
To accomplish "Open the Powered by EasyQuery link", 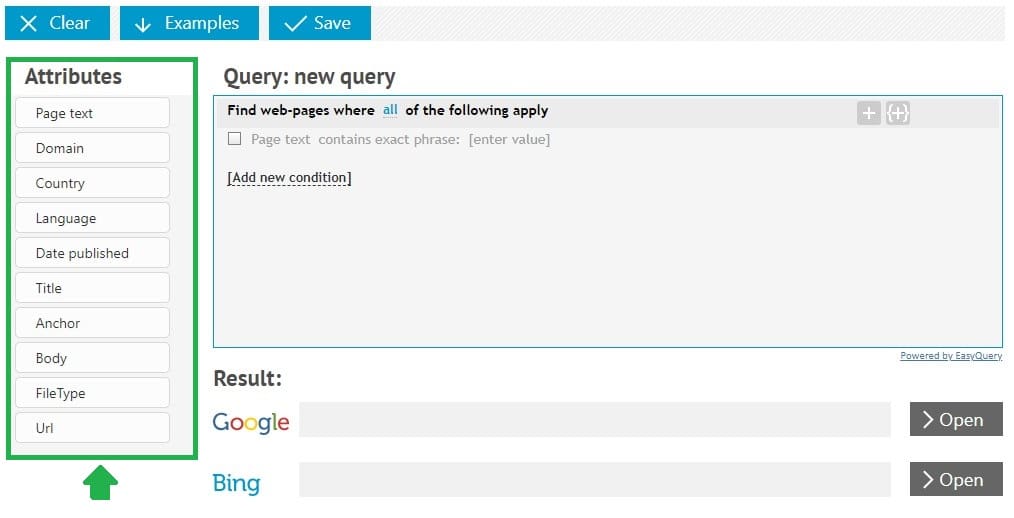I will [951, 356].
